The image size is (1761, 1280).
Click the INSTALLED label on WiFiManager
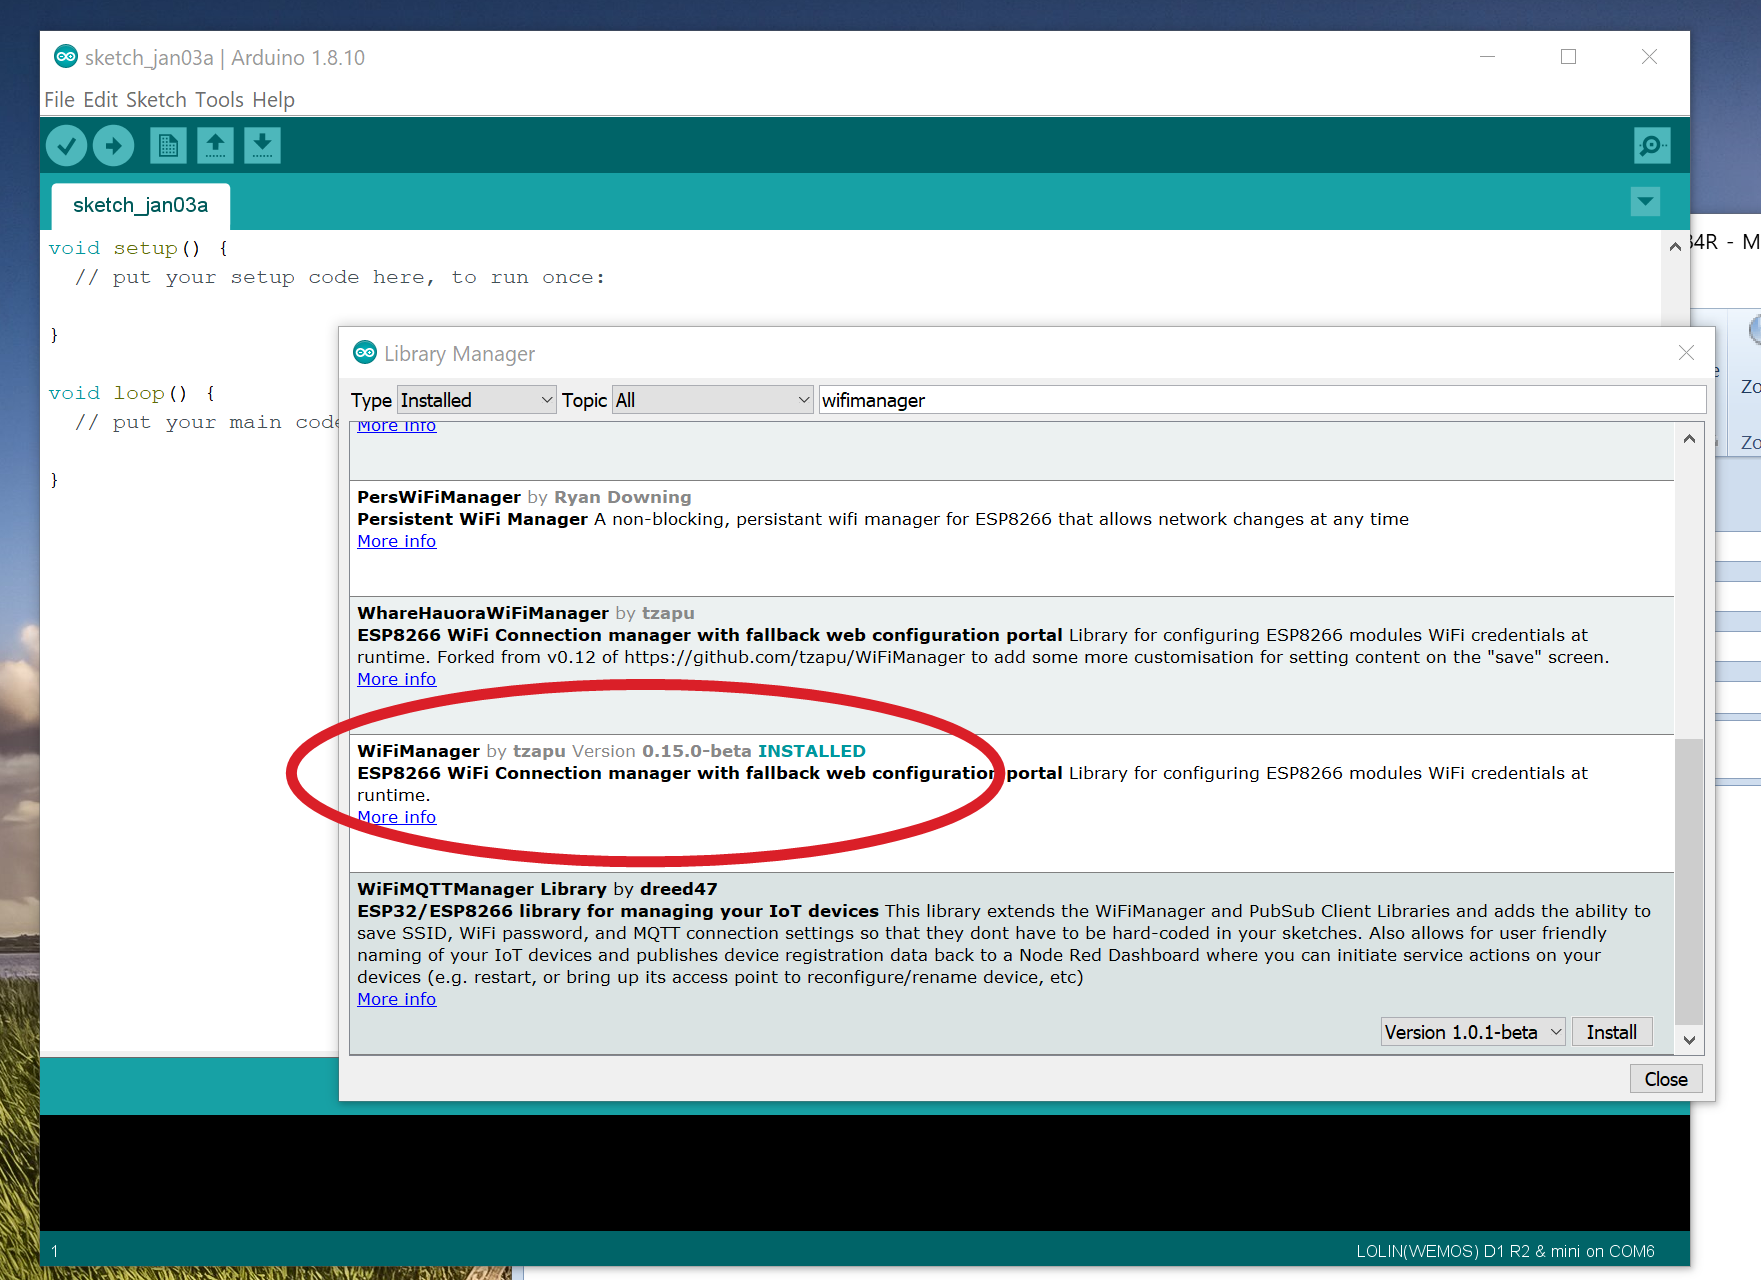(x=812, y=751)
